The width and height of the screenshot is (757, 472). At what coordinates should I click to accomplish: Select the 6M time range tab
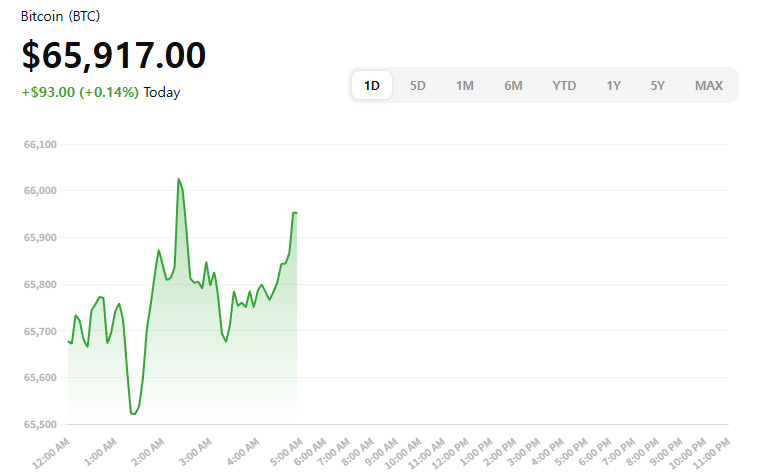(x=513, y=85)
